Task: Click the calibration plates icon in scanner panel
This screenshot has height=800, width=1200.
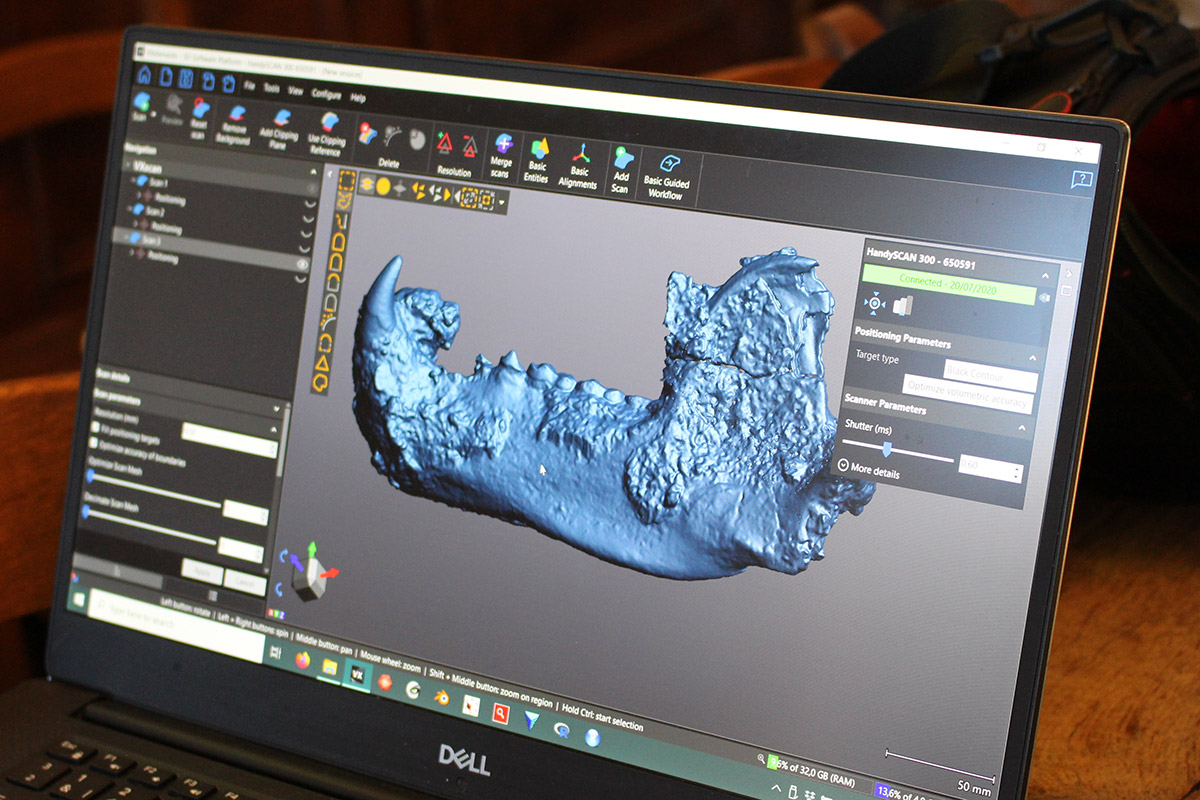Action: (903, 306)
